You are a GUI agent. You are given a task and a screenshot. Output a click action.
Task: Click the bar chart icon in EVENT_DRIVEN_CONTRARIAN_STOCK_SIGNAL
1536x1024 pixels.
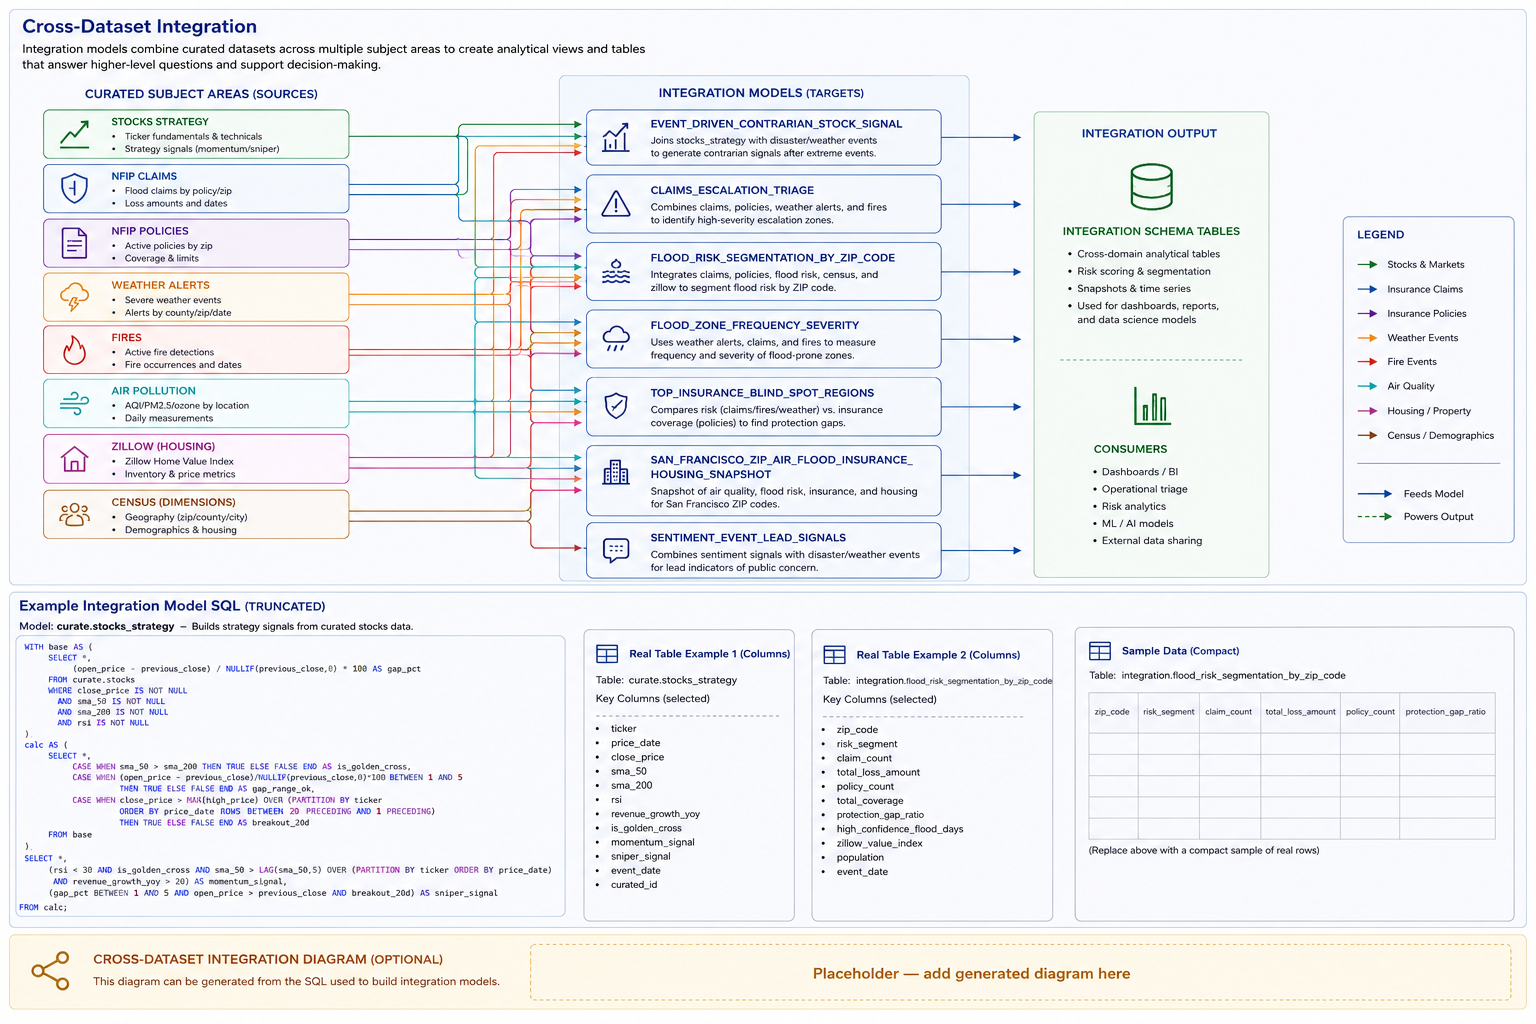[616, 138]
